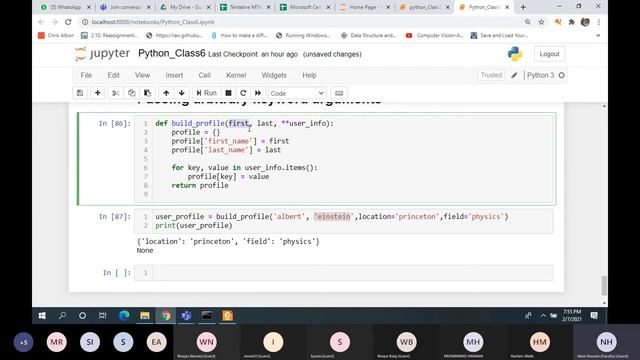640x360 pixels.
Task: Open the browser extensions puzzle icon
Action: pyautogui.click(x=571, y=22)
